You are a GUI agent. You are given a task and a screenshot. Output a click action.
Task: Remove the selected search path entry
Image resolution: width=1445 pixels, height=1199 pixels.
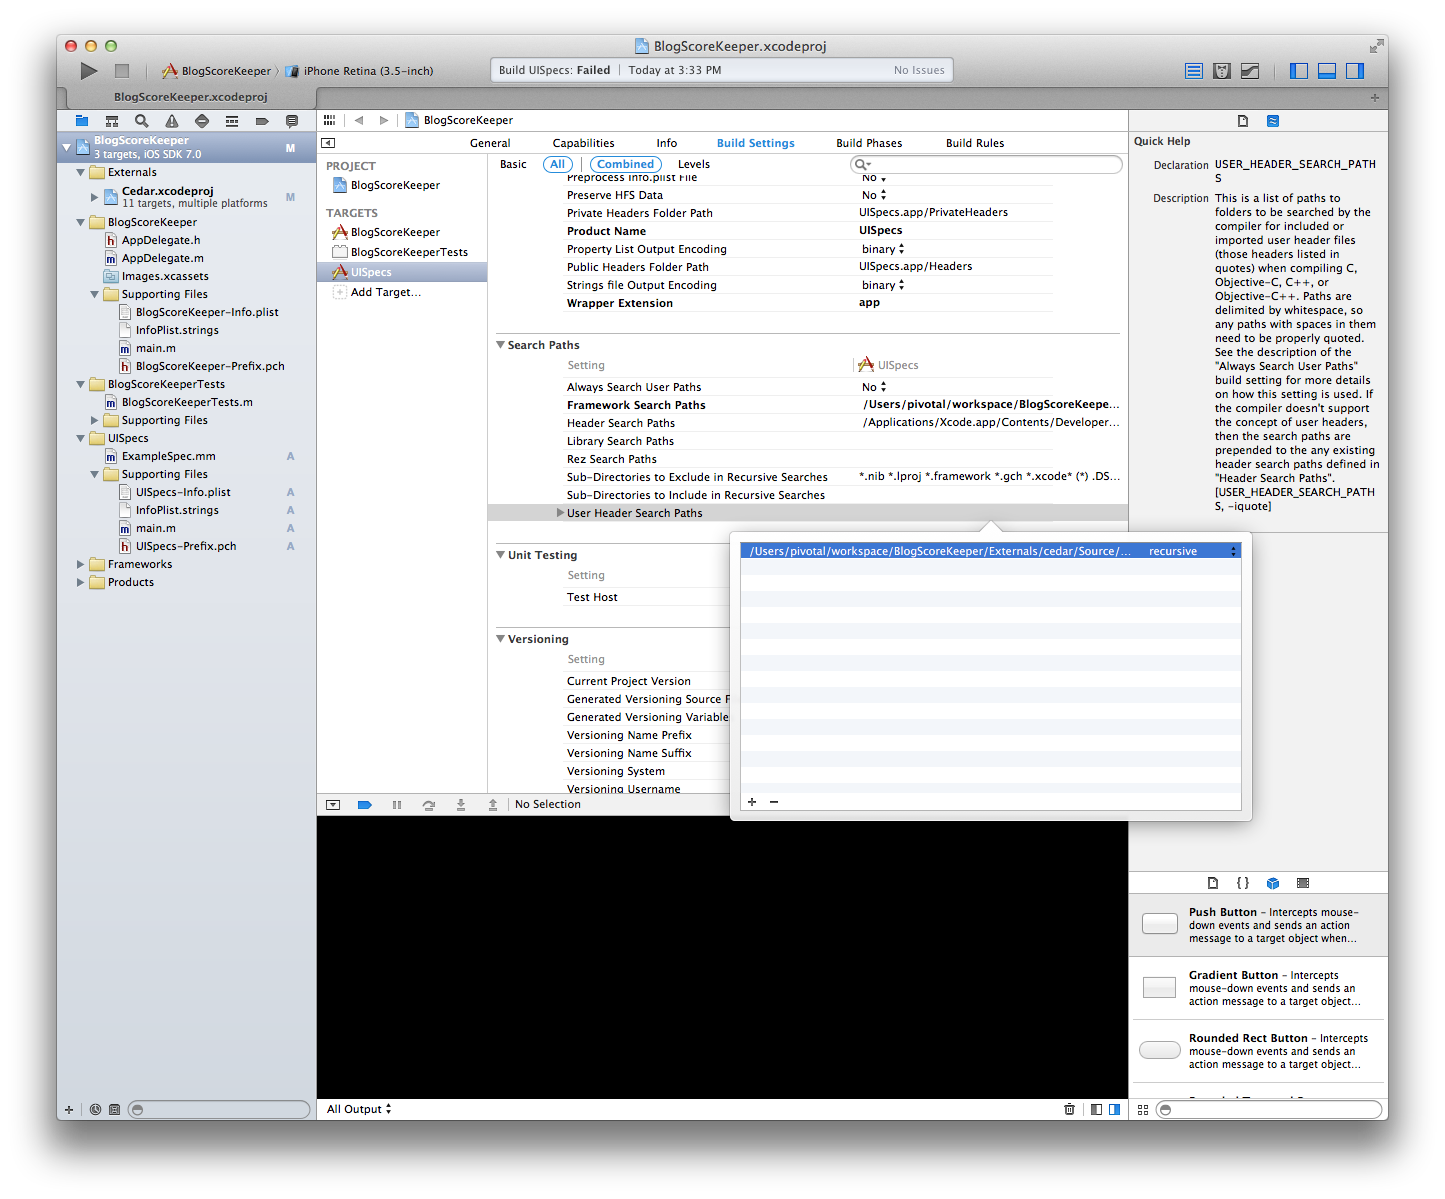(x=774, y=802)
